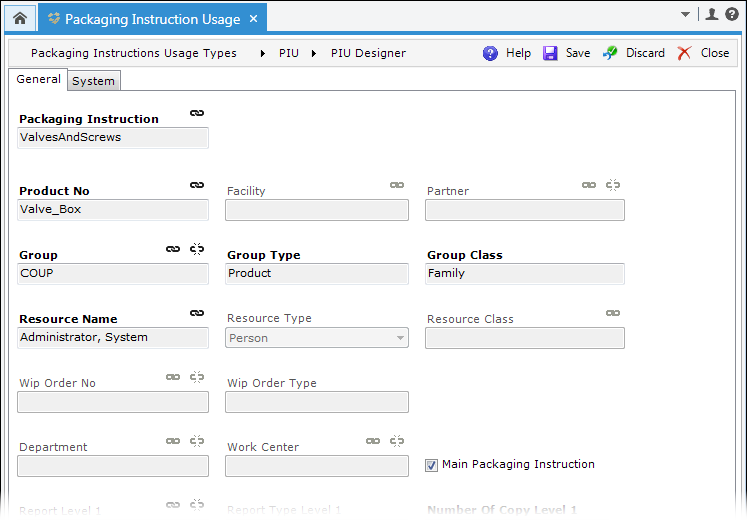Click the link icon beside Packaging Instruction
Image resolution: width=747 pixels, height=521 pixels.
tap(197, 113)
